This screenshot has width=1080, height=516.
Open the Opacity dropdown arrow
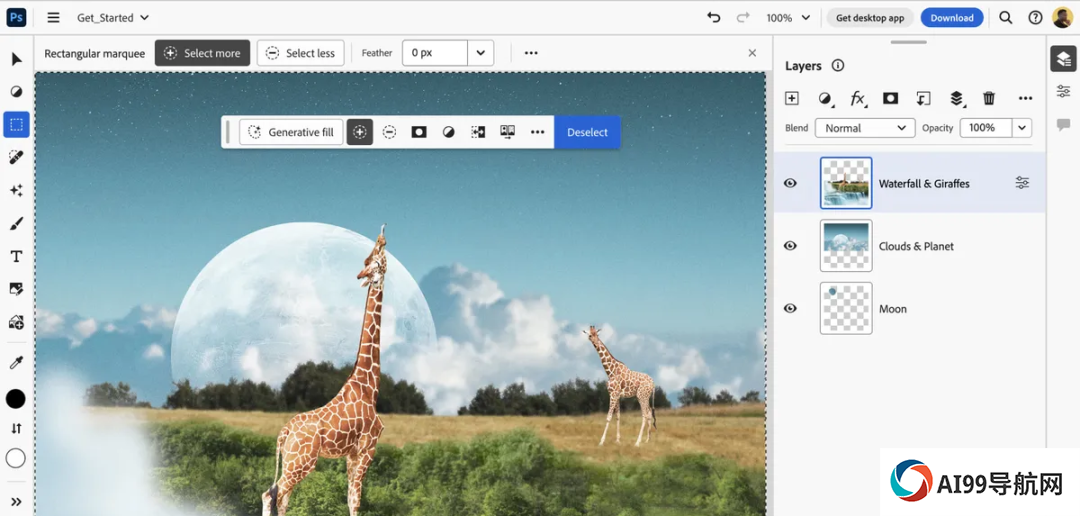click(1022, 128)
